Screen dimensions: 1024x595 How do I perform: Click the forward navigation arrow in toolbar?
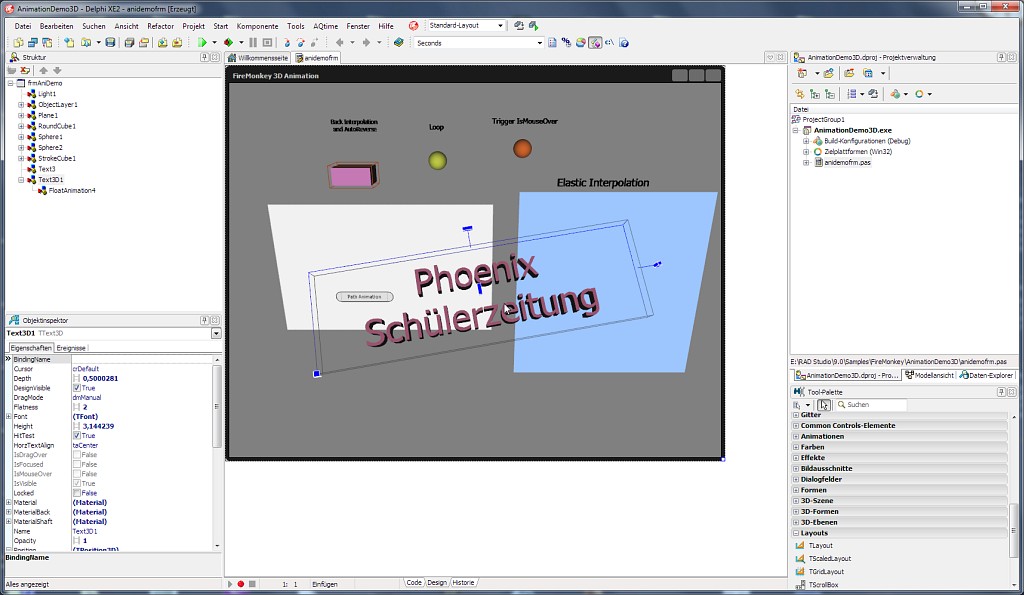pos(366,42)
